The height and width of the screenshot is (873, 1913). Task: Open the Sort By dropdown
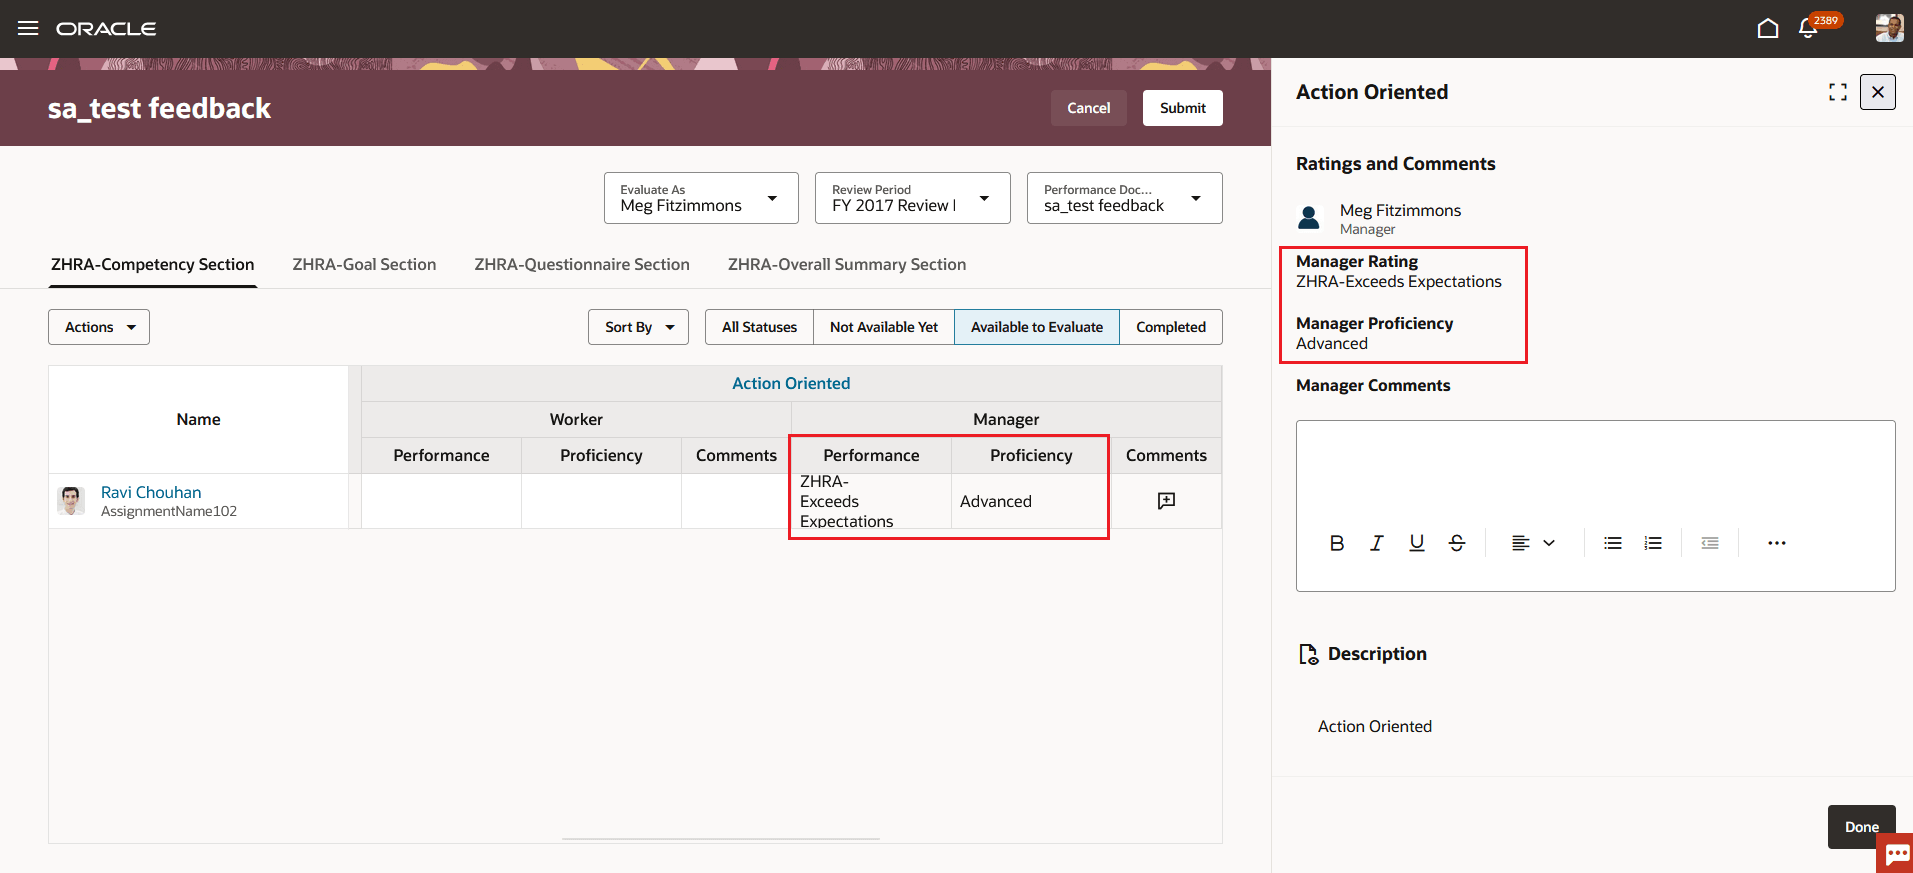[x=638, y=327]
